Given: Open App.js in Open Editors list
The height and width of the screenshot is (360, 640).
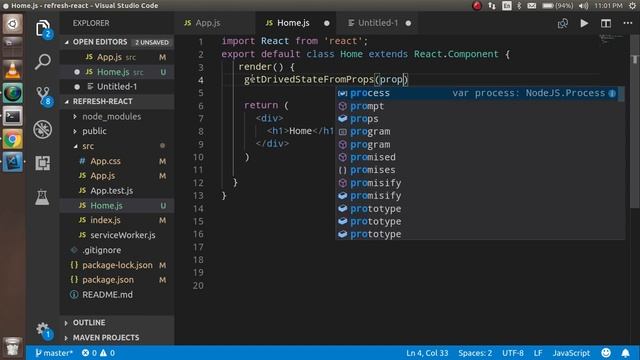Looking at the screenshot, I should coord(116,57).
